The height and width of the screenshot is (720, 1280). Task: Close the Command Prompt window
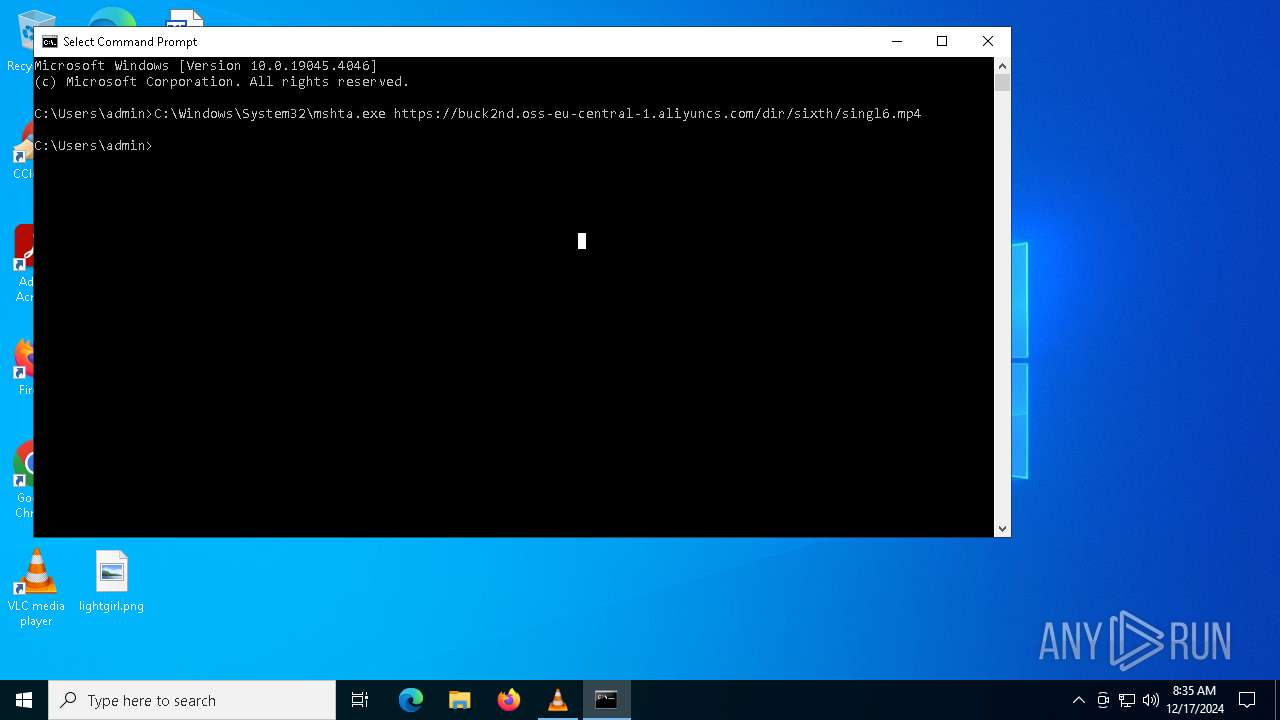[x=988, y=41]
